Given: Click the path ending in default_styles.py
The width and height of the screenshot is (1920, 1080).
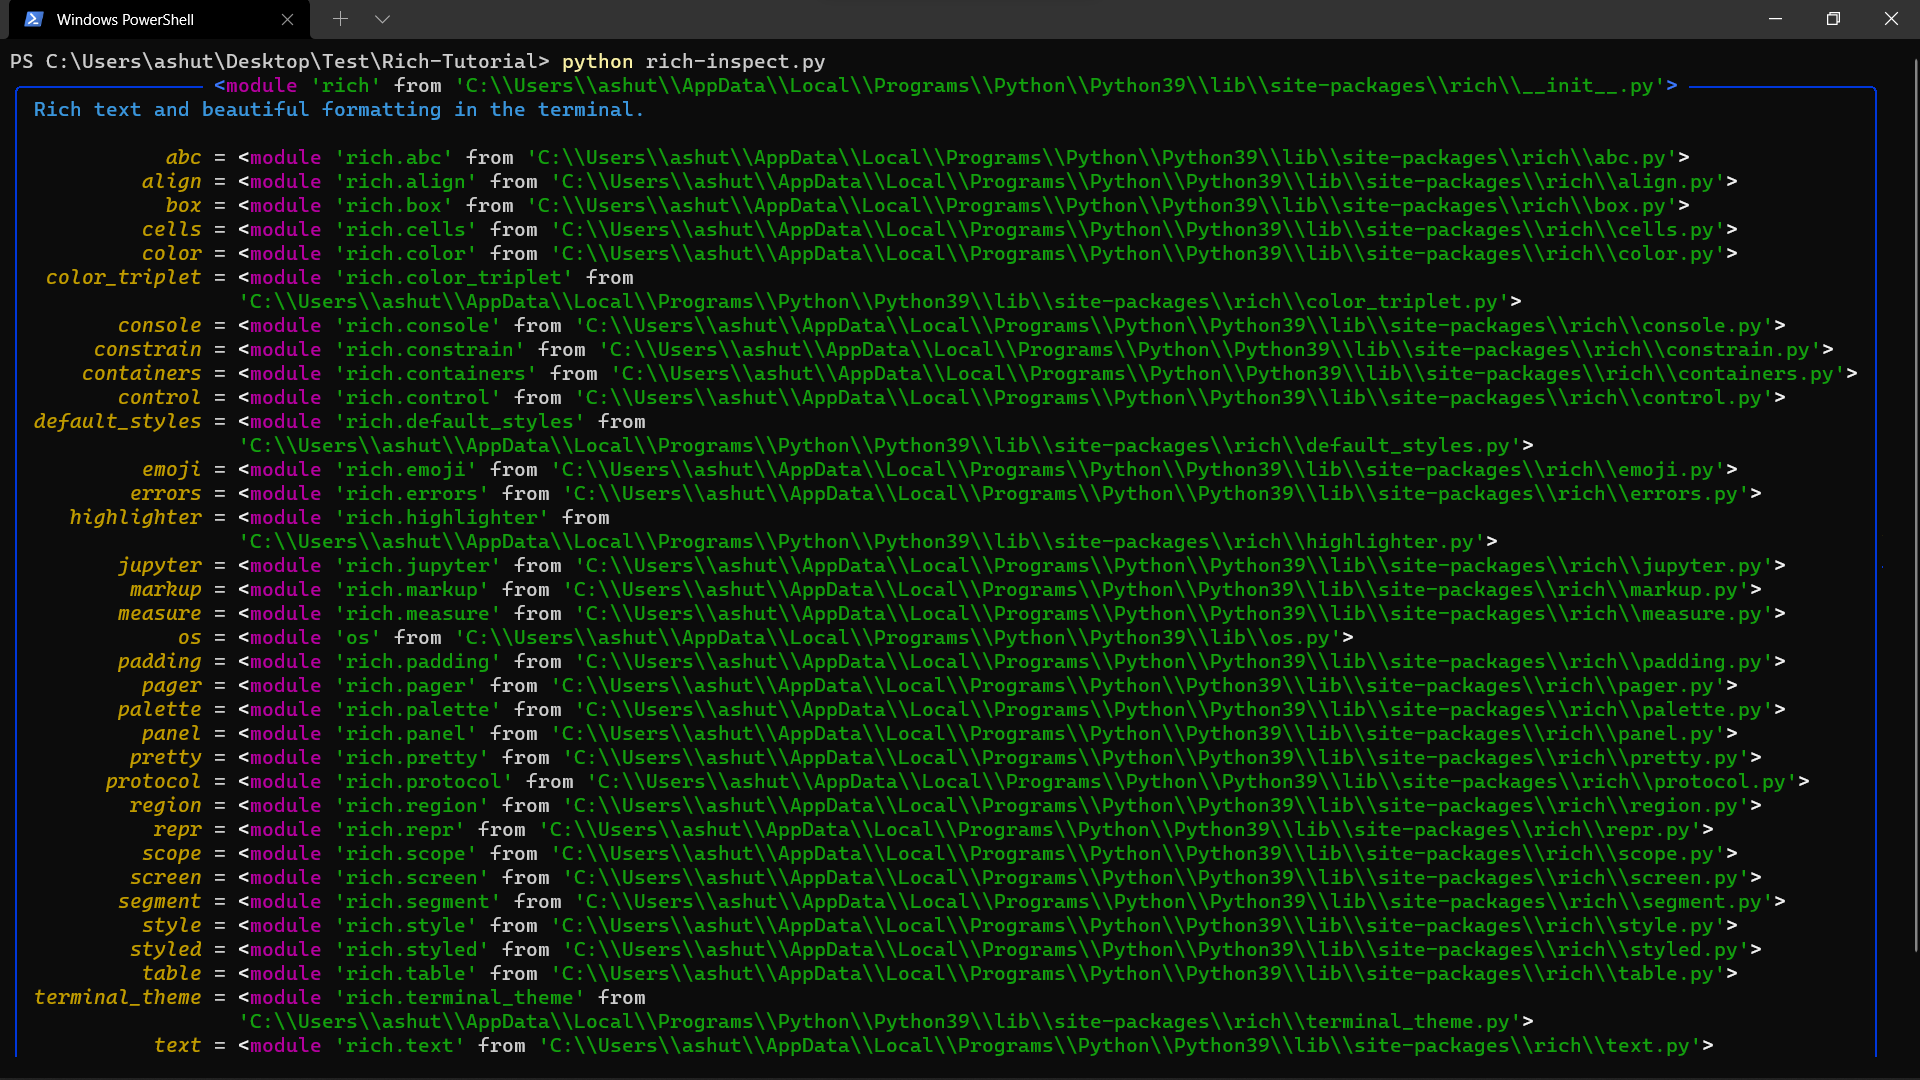Looking at the screenshot, I should tap(880, 446).
